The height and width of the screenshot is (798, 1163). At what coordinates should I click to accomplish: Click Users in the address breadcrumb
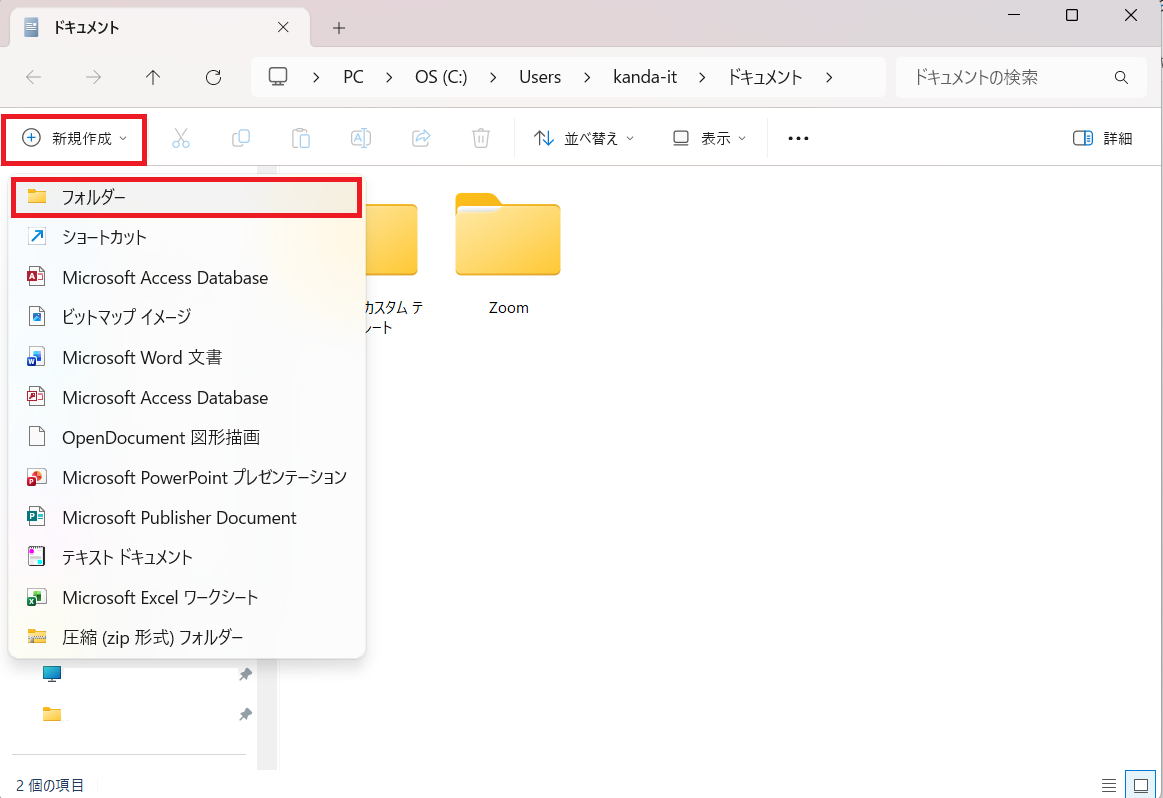pyautogui.click(x=540, y=77)
